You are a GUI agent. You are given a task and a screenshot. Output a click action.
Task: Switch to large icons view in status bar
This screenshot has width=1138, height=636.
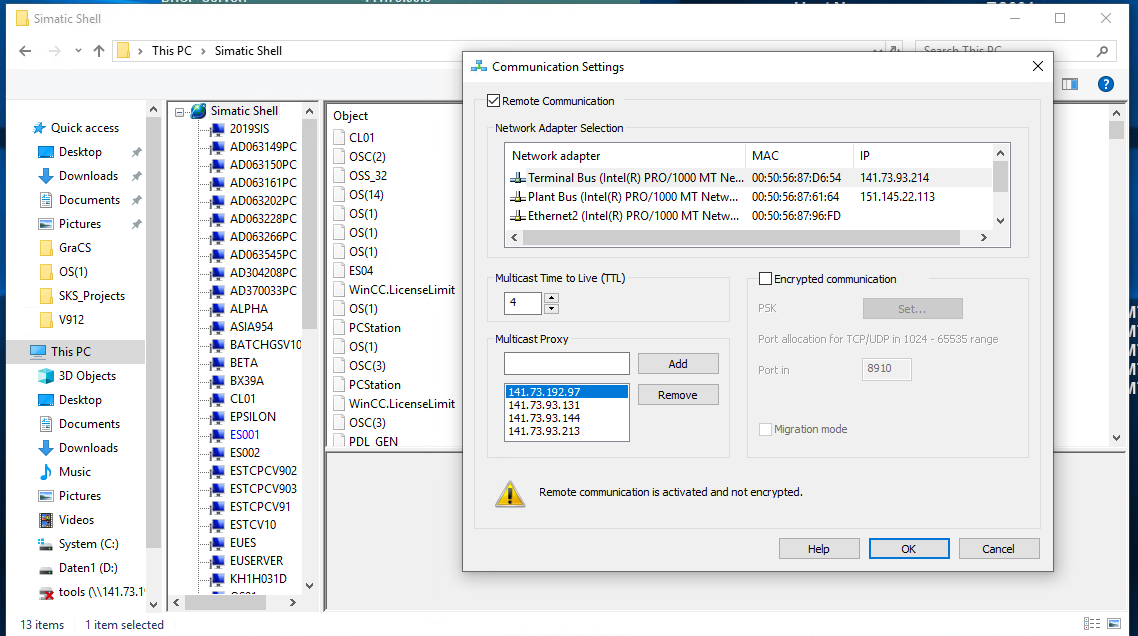pos(1114,624)
